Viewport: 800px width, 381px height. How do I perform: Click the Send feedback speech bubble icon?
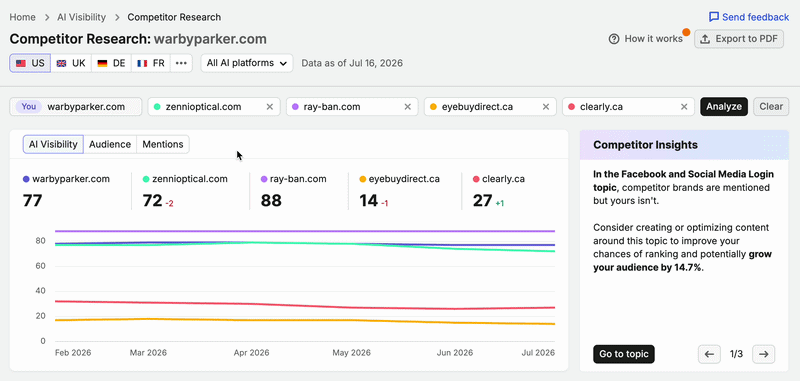click(x=714, y=17)
